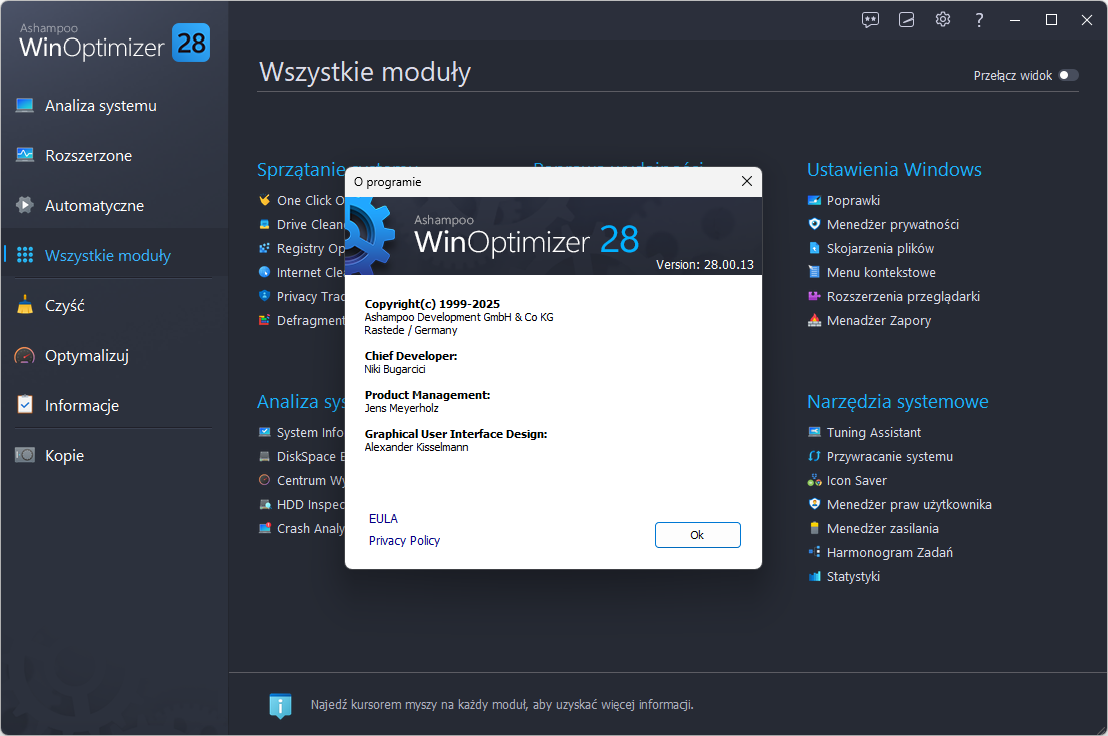Open Przywracanie systemu module

[x=890, y=456]
